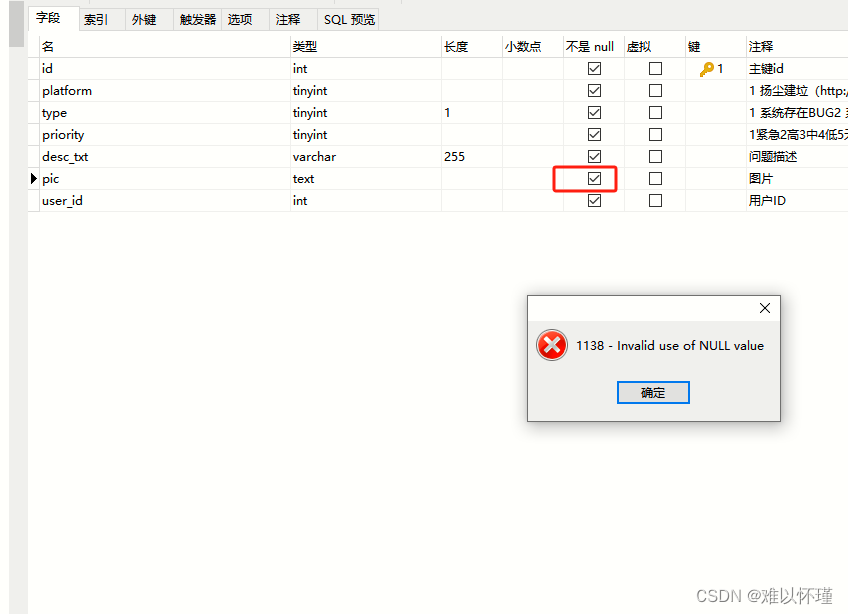
Task: Toggle not-null checkbox for priority field
Action: pyautogui.click(x=594, y=134)
